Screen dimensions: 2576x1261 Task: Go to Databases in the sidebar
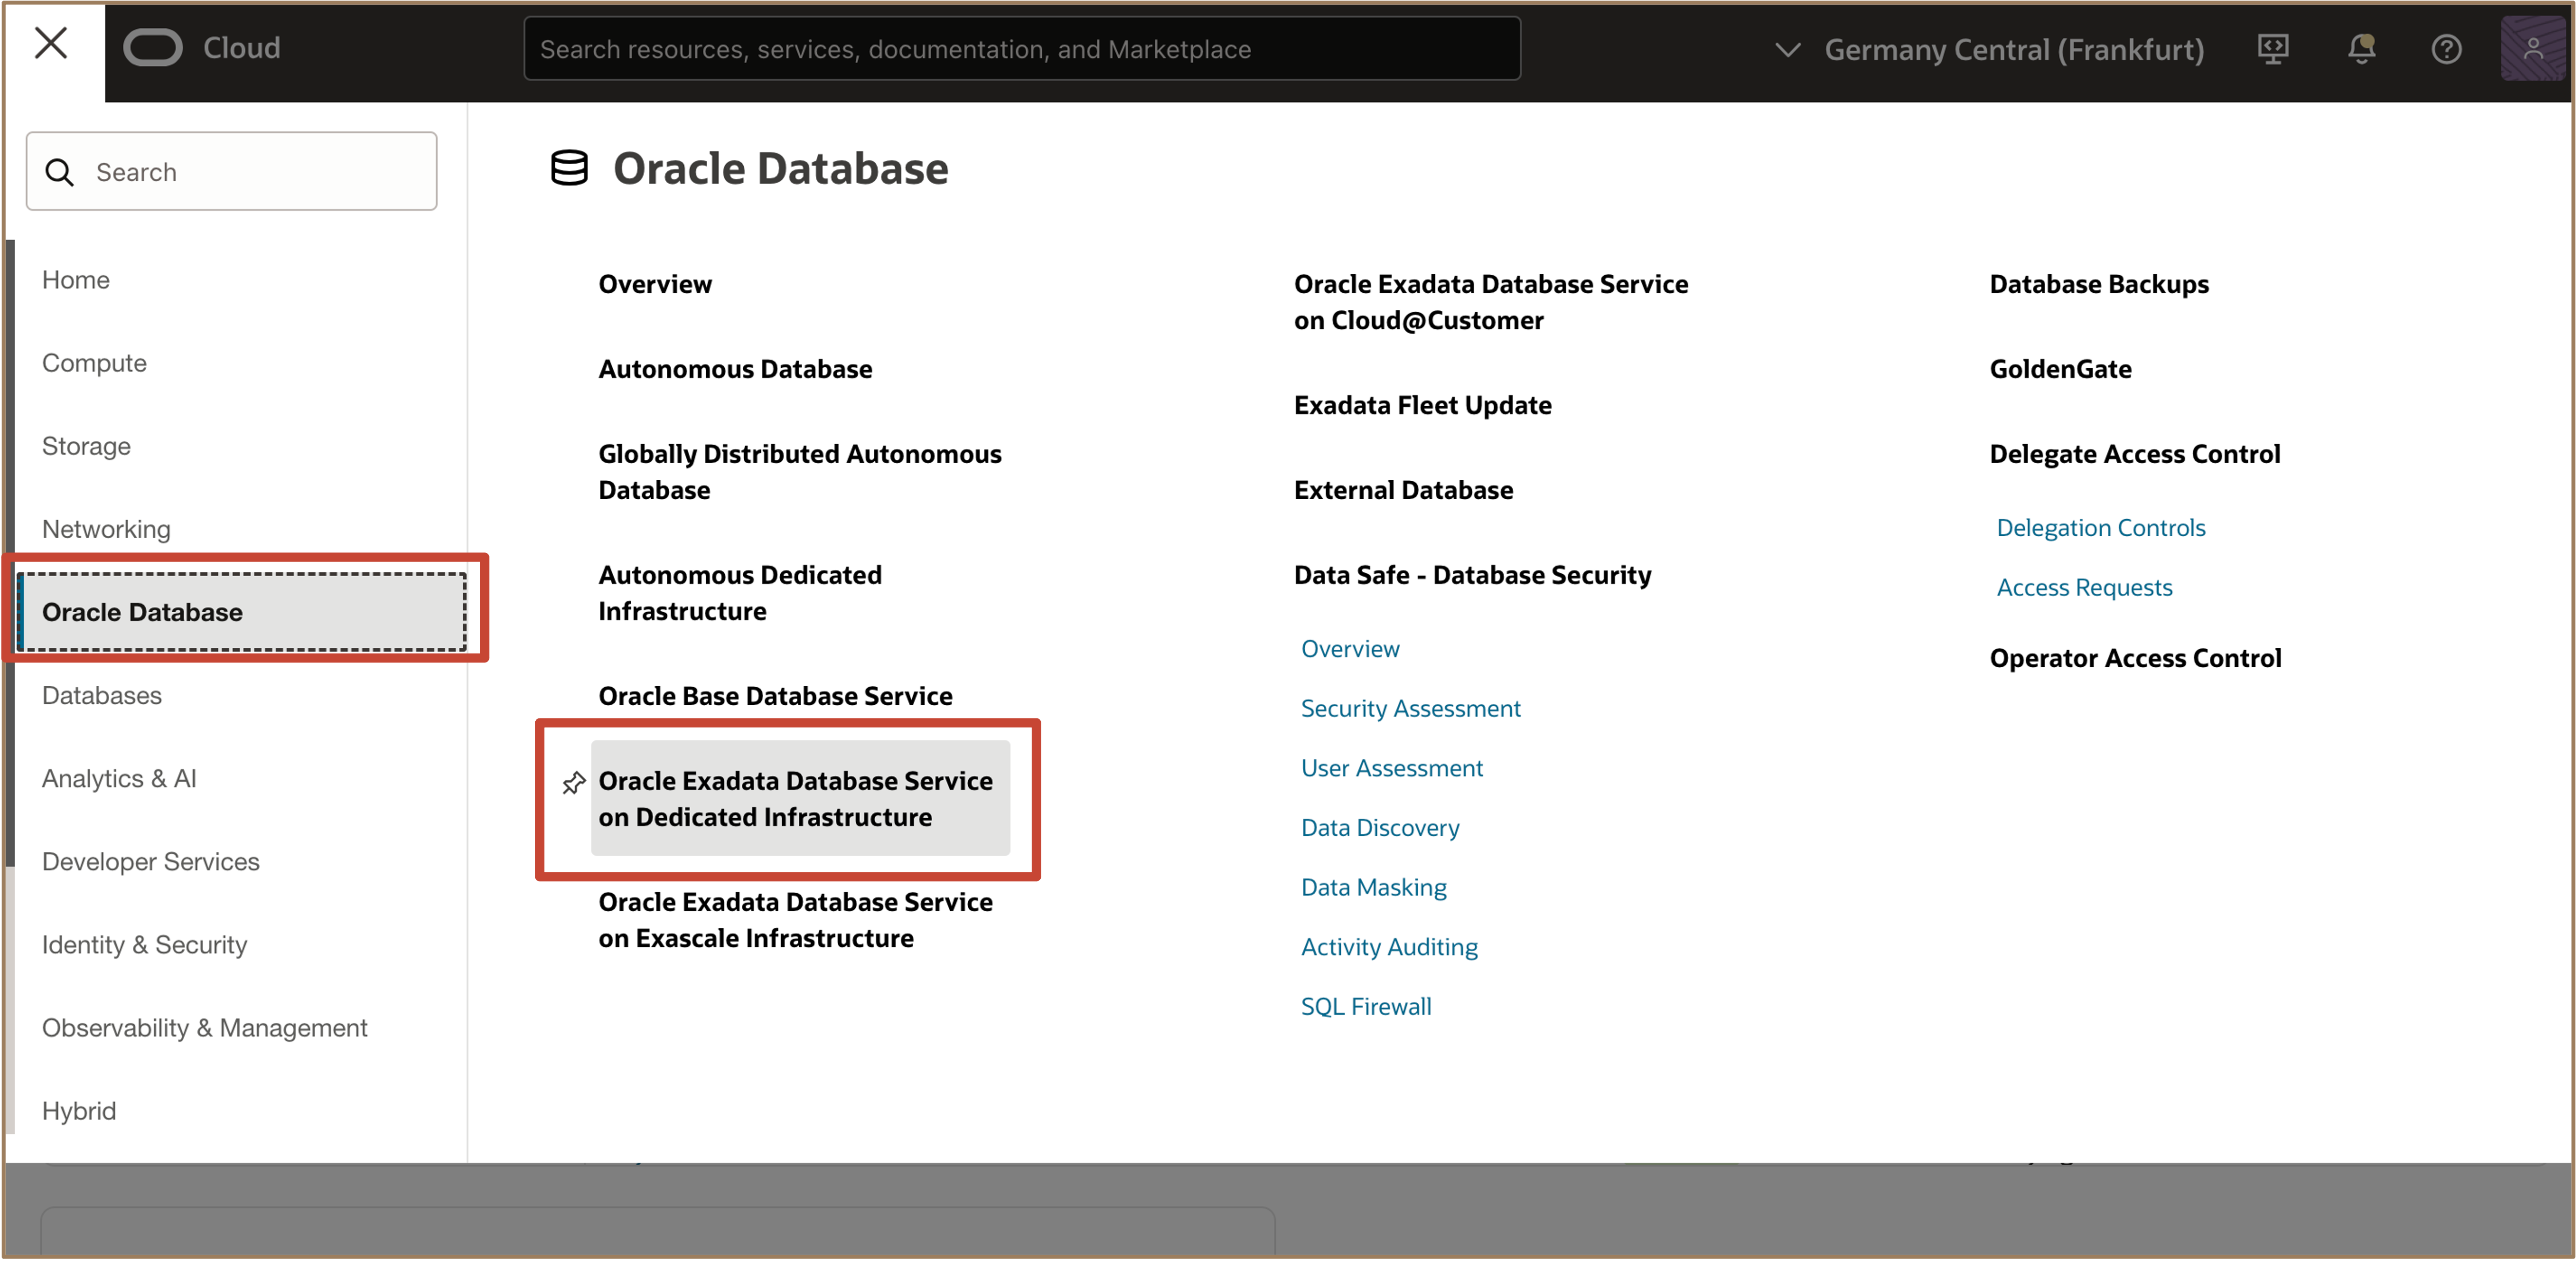pos(101,695)
